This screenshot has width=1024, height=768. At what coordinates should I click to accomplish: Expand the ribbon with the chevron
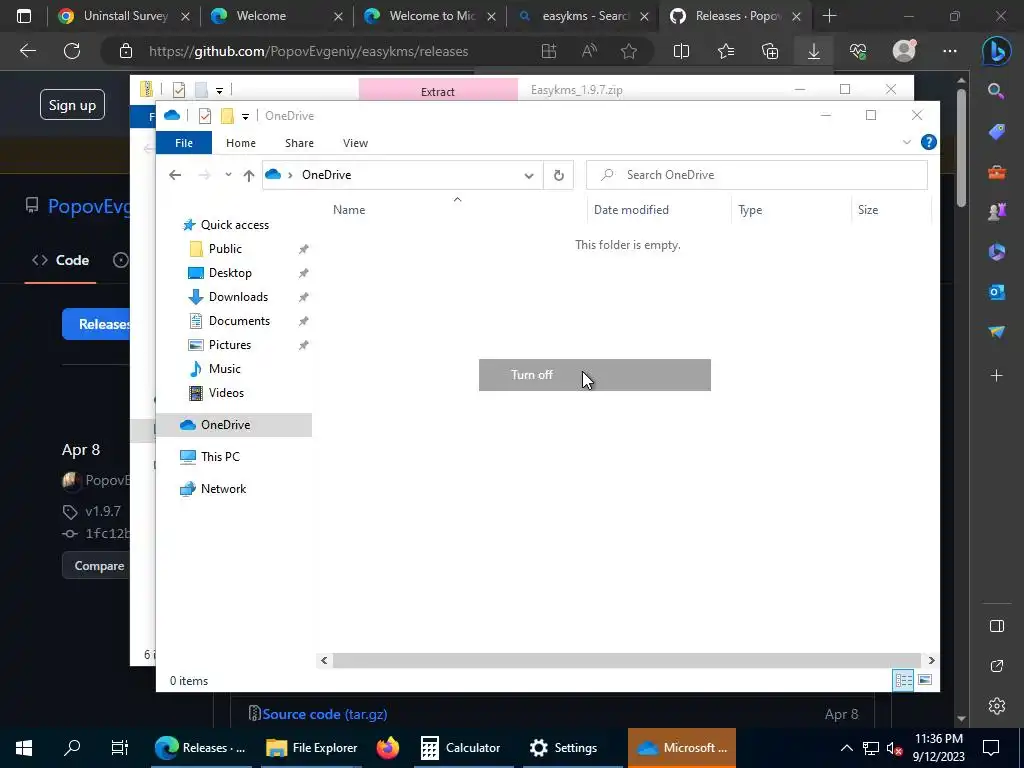click(x=906, y=142)
